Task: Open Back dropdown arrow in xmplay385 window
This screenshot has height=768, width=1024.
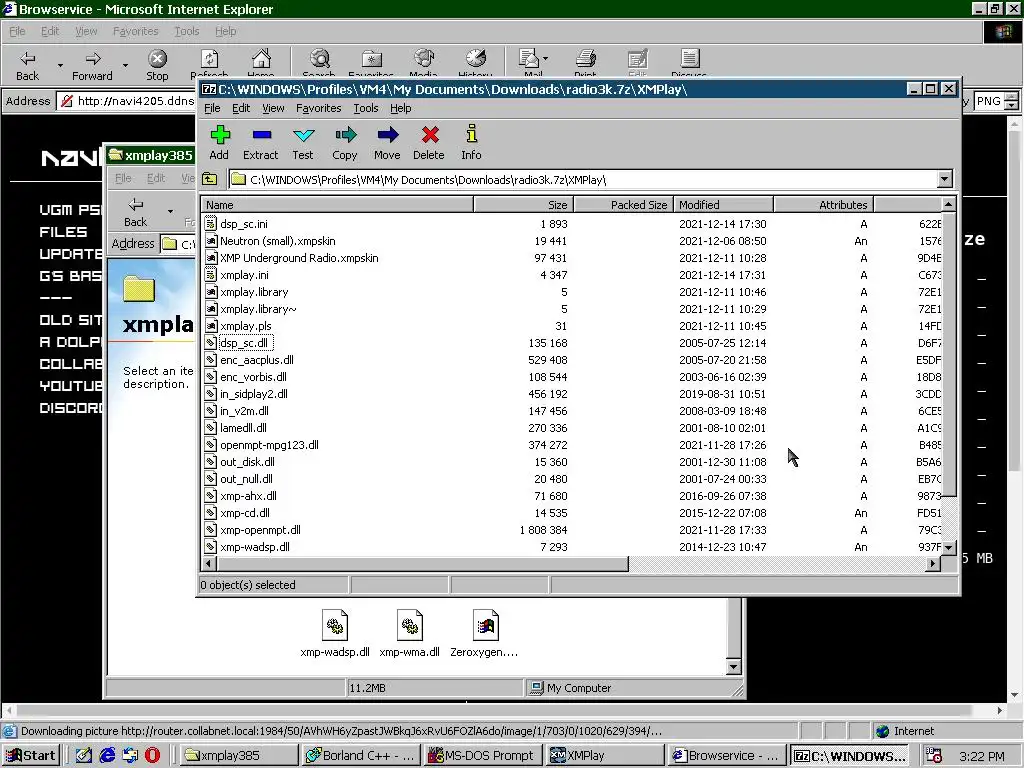Action: click(x=170, y=211)
